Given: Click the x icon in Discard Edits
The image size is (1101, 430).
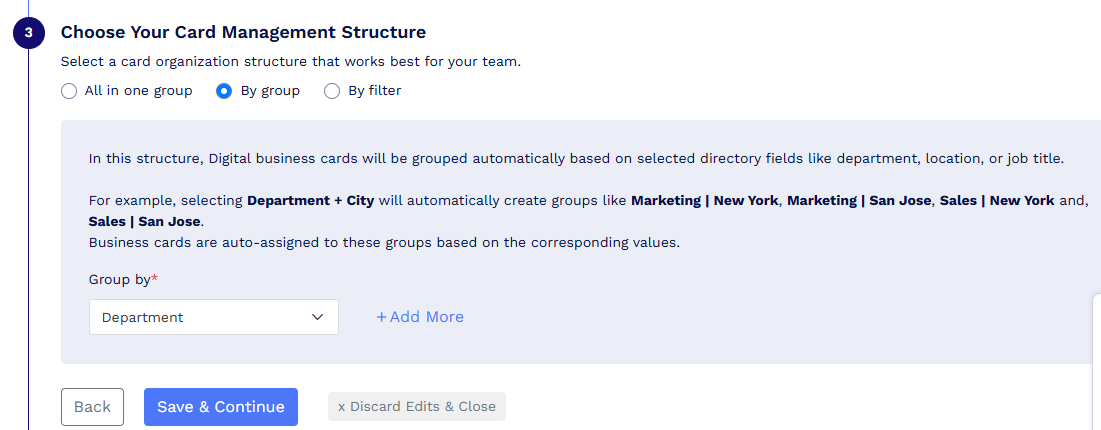Looking at the screenshot, I should [341, 407].
